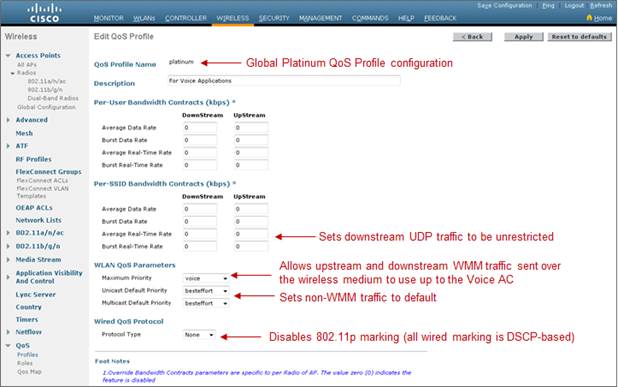Open the FEEDBACK menu

[x=440, y=18]
